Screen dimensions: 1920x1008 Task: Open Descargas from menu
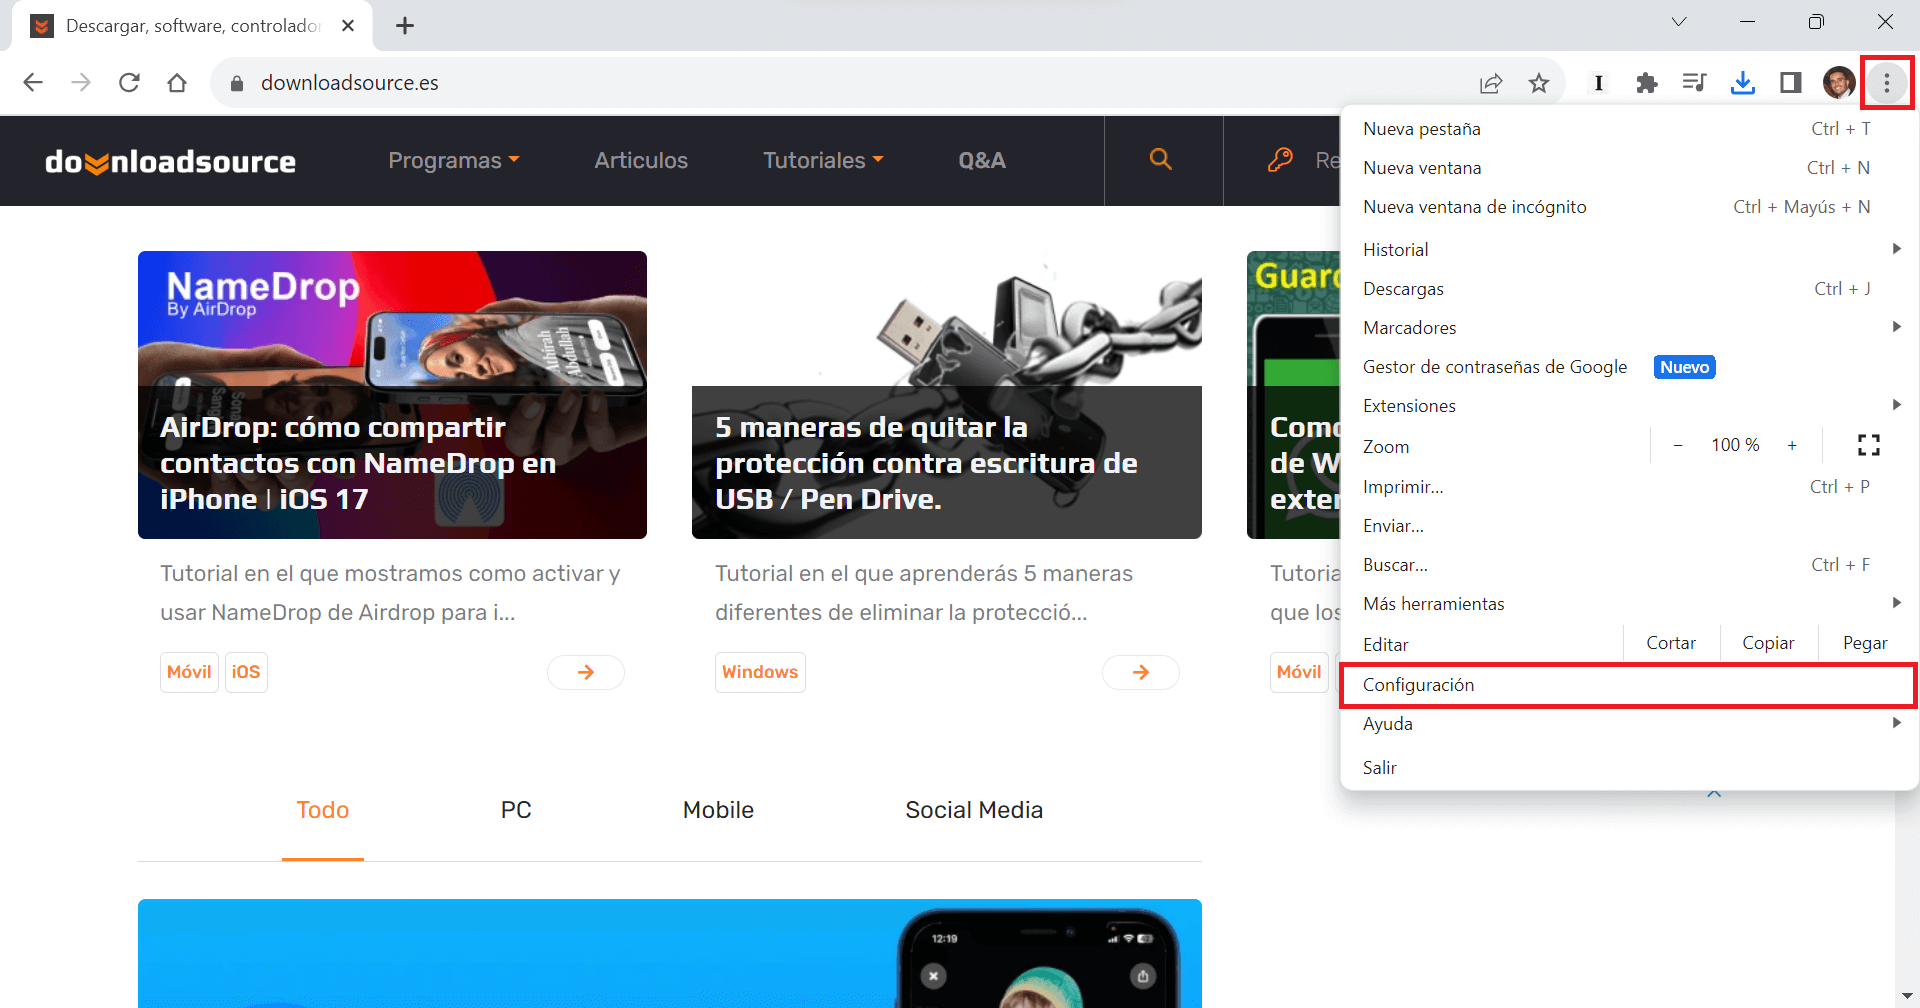[x=1630, y=289]
